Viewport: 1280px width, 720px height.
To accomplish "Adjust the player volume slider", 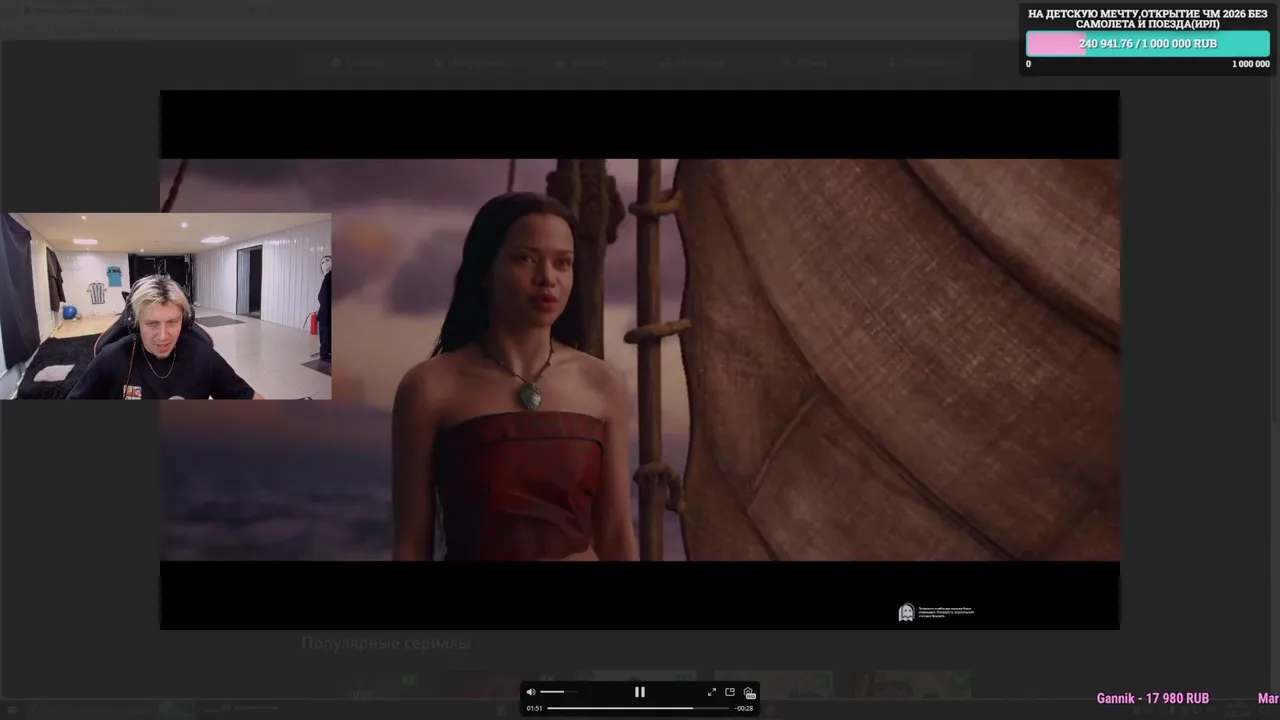I will pyautogui.click(x=558, y=692).
